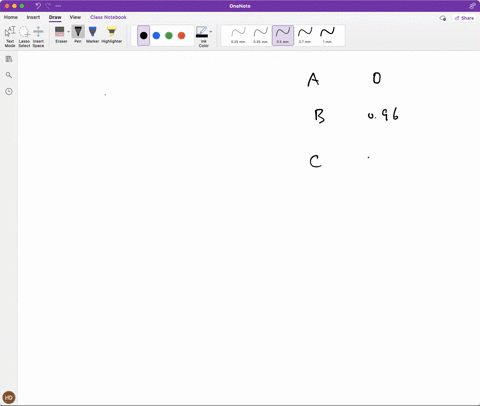Undo the last action

coord(38,6)
